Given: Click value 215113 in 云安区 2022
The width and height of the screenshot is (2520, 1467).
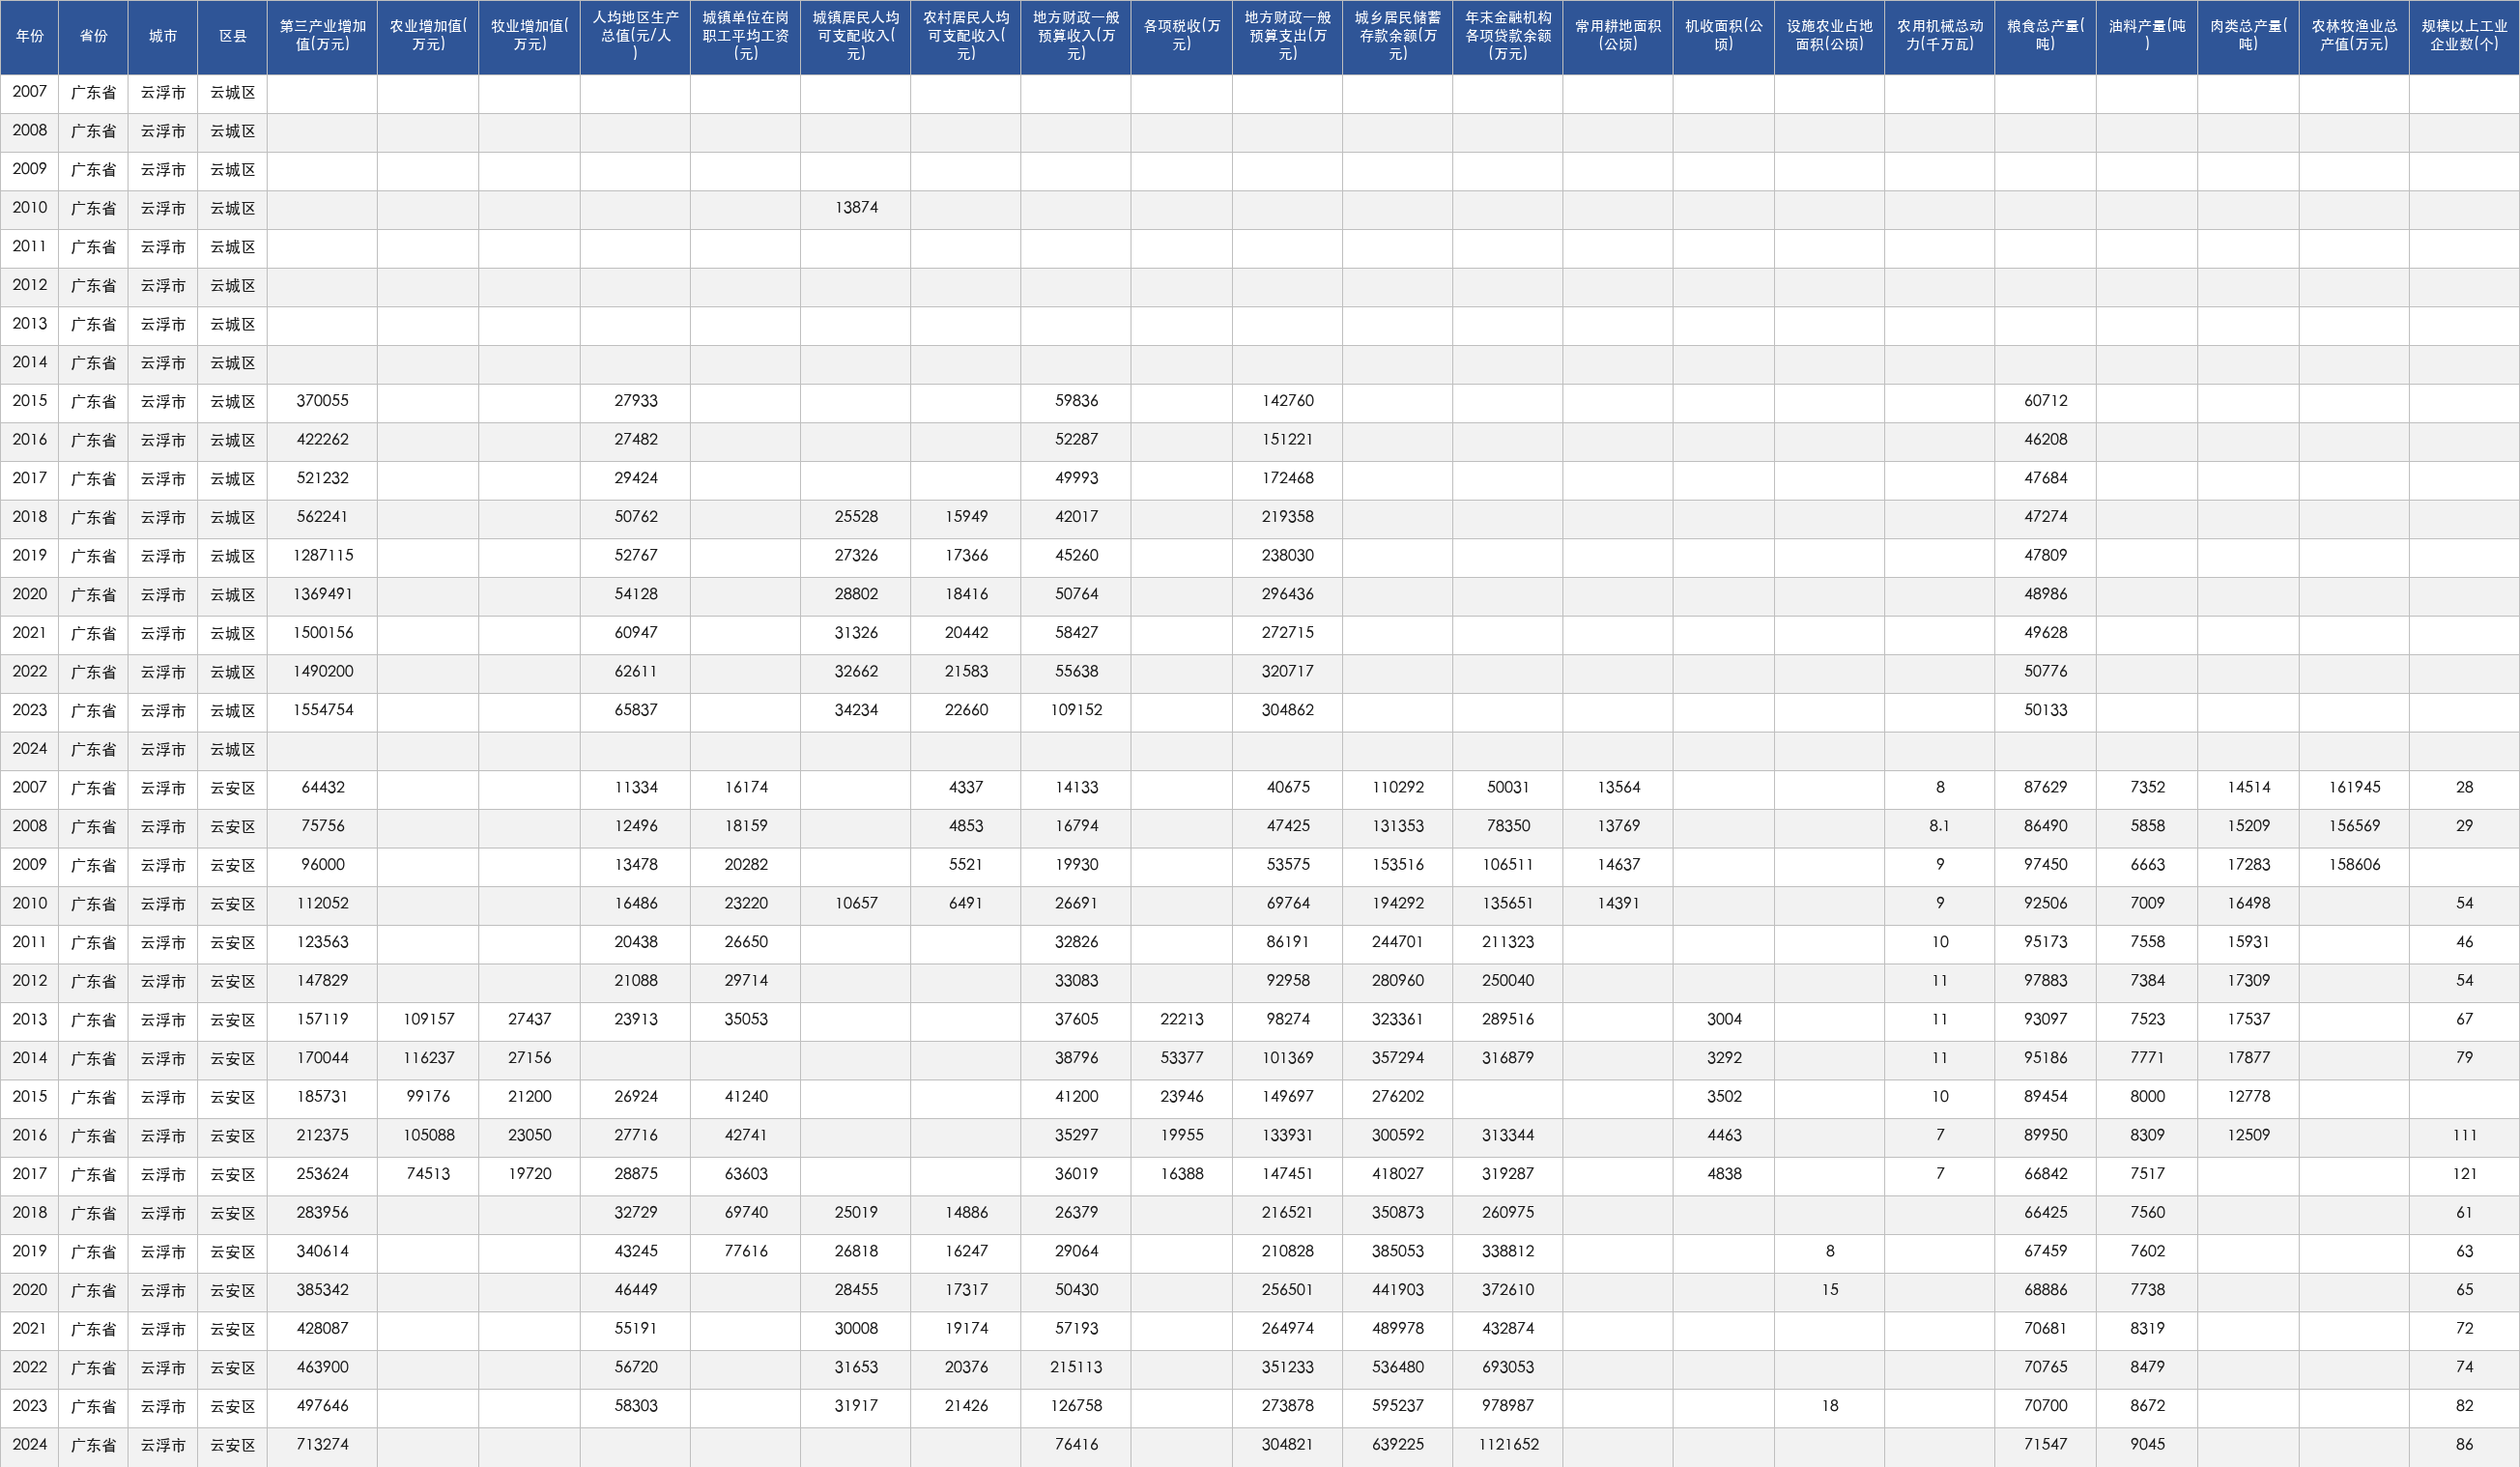Looking at the screenshot, I should [x=1076, y=1367].
